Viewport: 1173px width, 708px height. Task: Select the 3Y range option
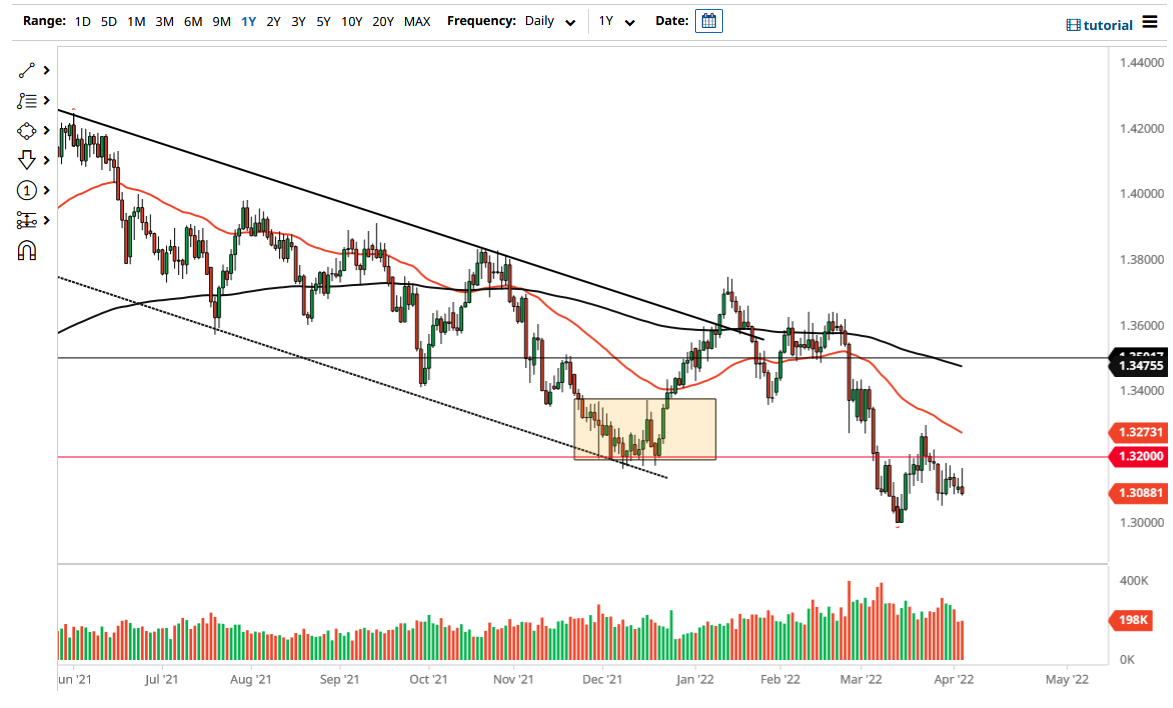299,20
